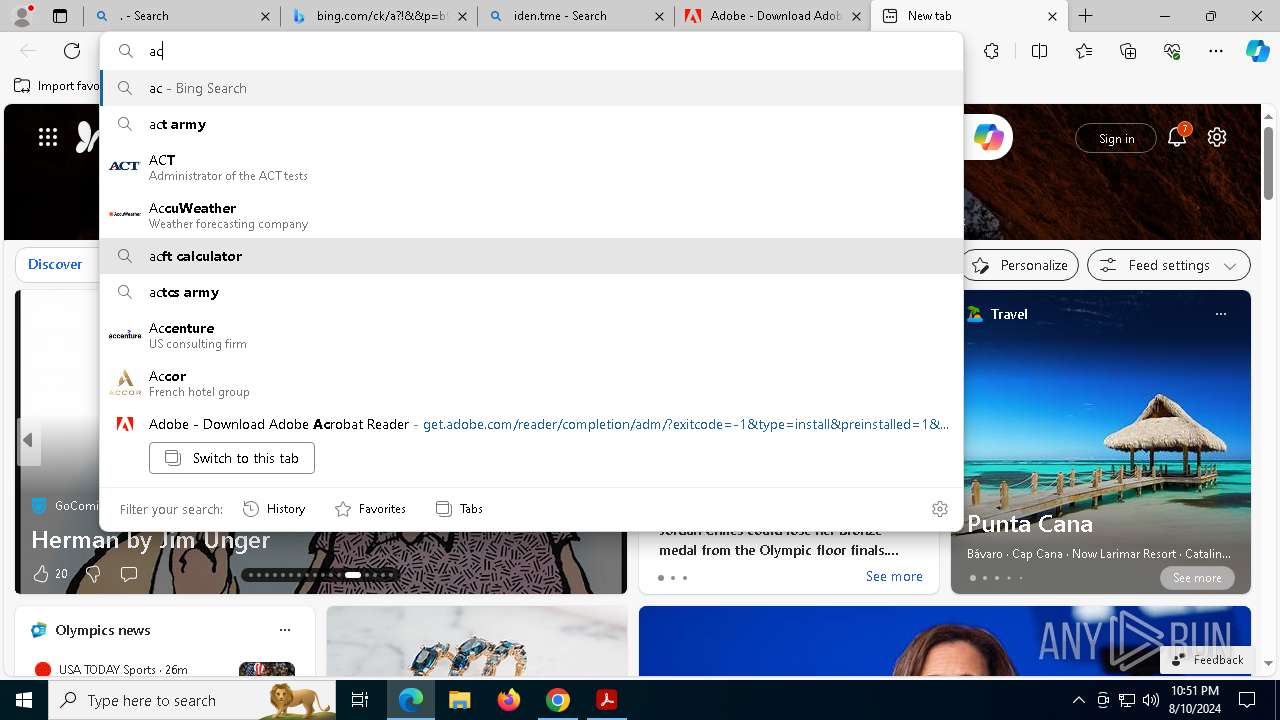Switch to iden.tme - Search tab
The image size is (1280, 720).
574,16
